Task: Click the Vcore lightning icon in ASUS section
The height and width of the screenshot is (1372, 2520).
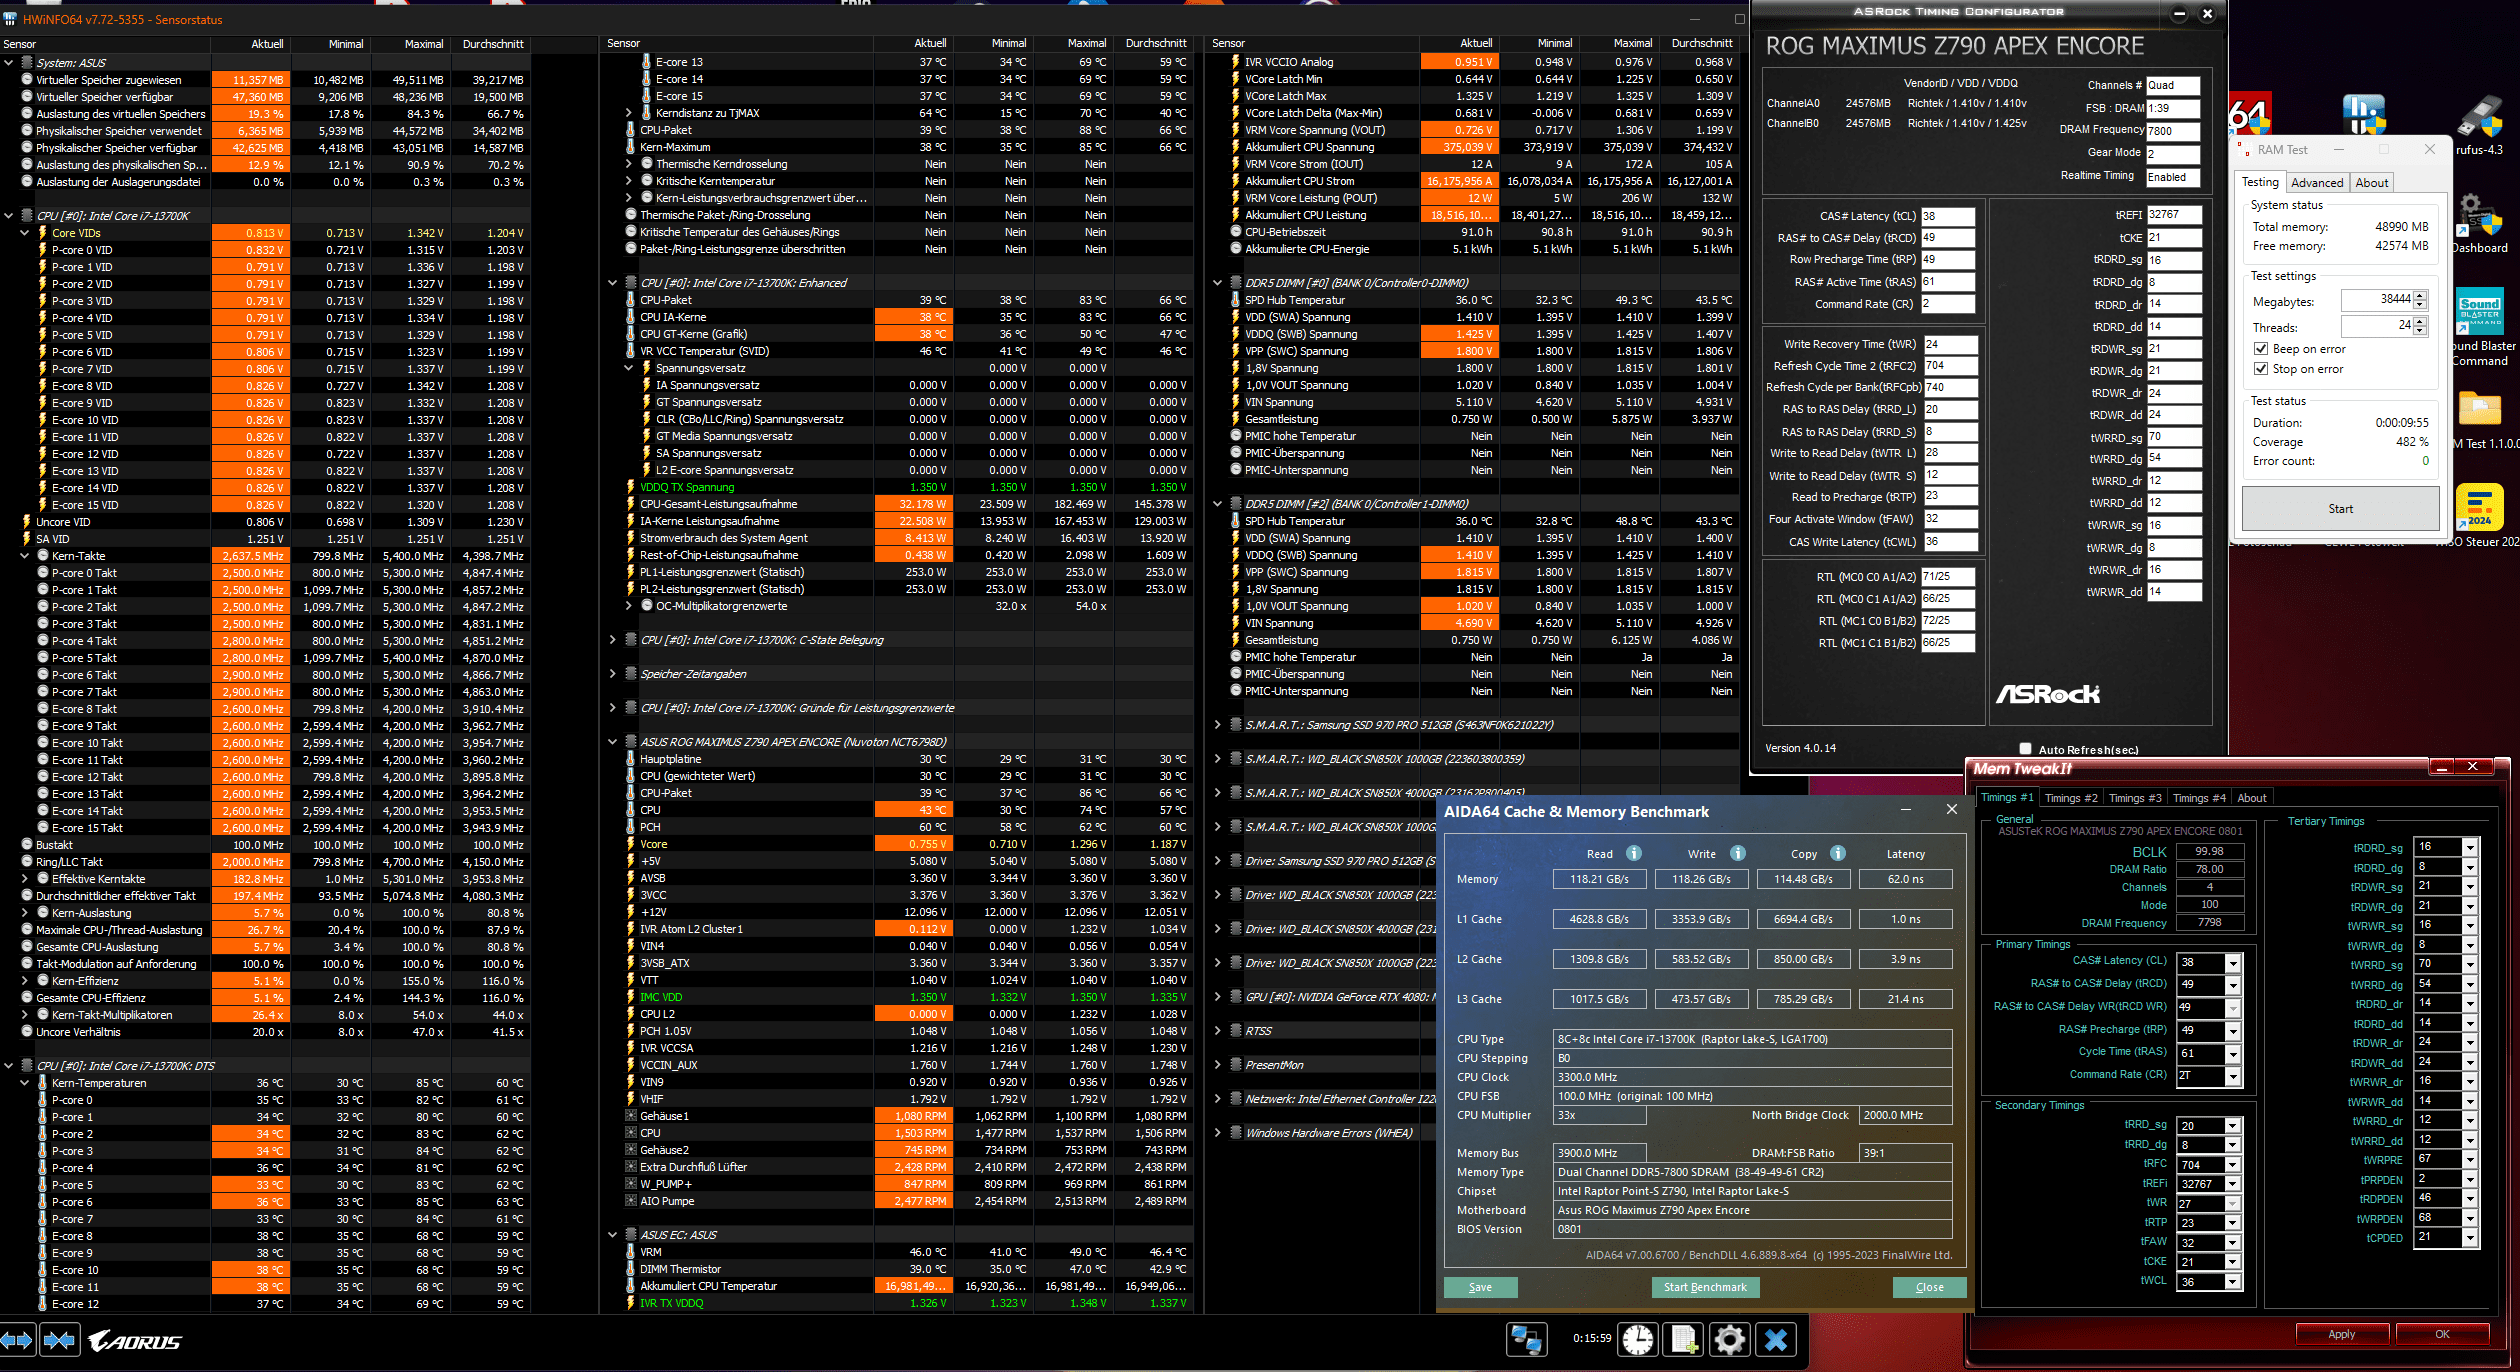Action: (631, 844)
